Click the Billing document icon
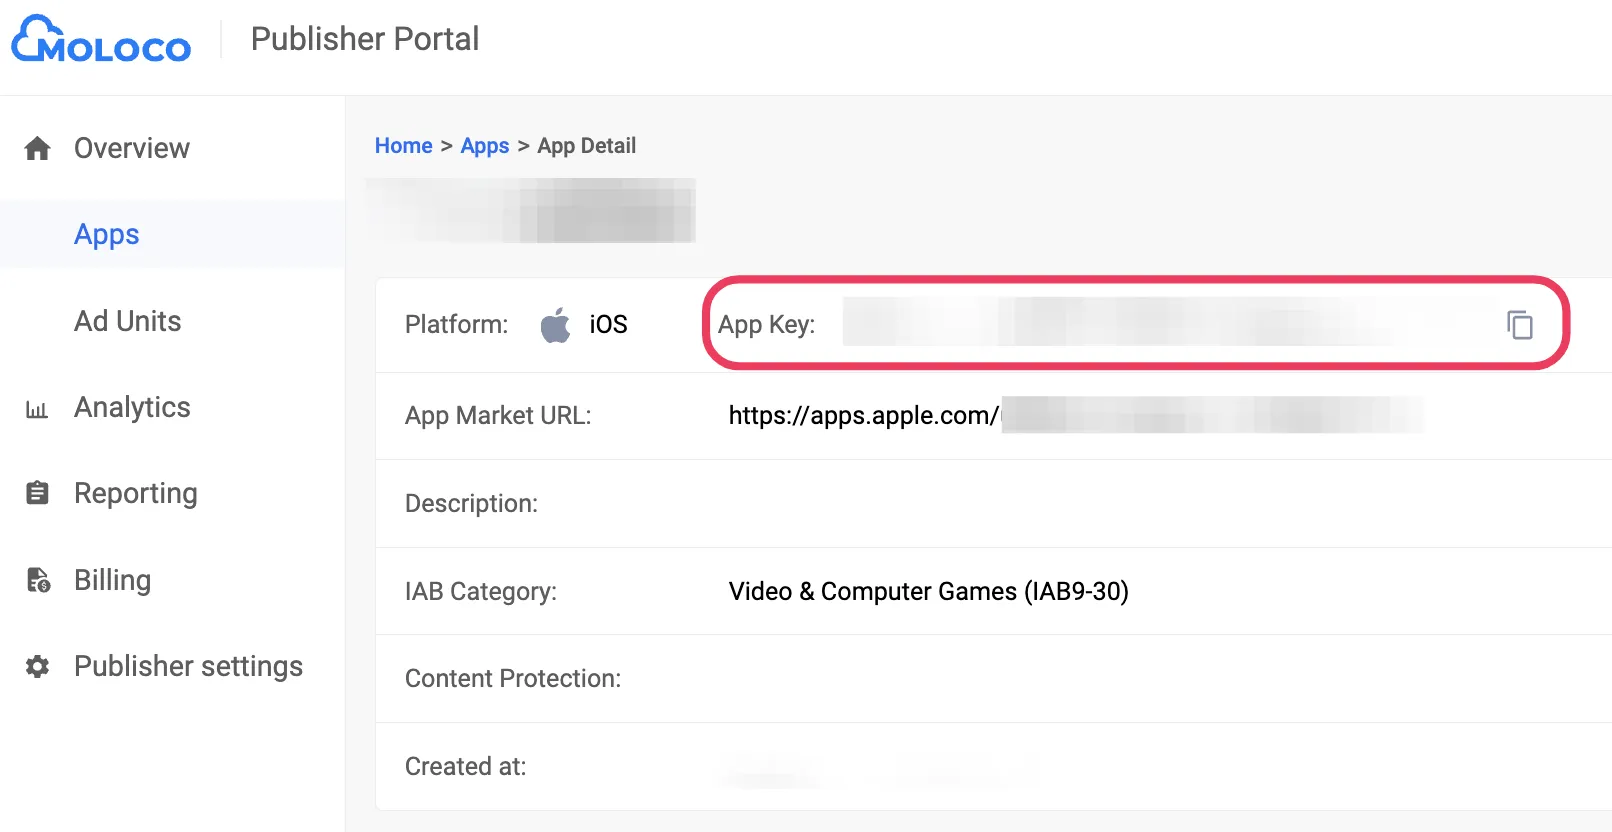Image resolution: width=1612 pixels, height=832 pixels. click(38, 580)
